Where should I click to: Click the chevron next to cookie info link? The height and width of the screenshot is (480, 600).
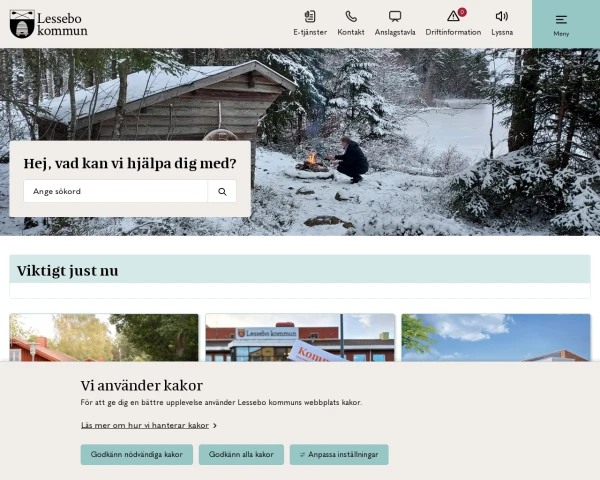click(x=215, y=426)
